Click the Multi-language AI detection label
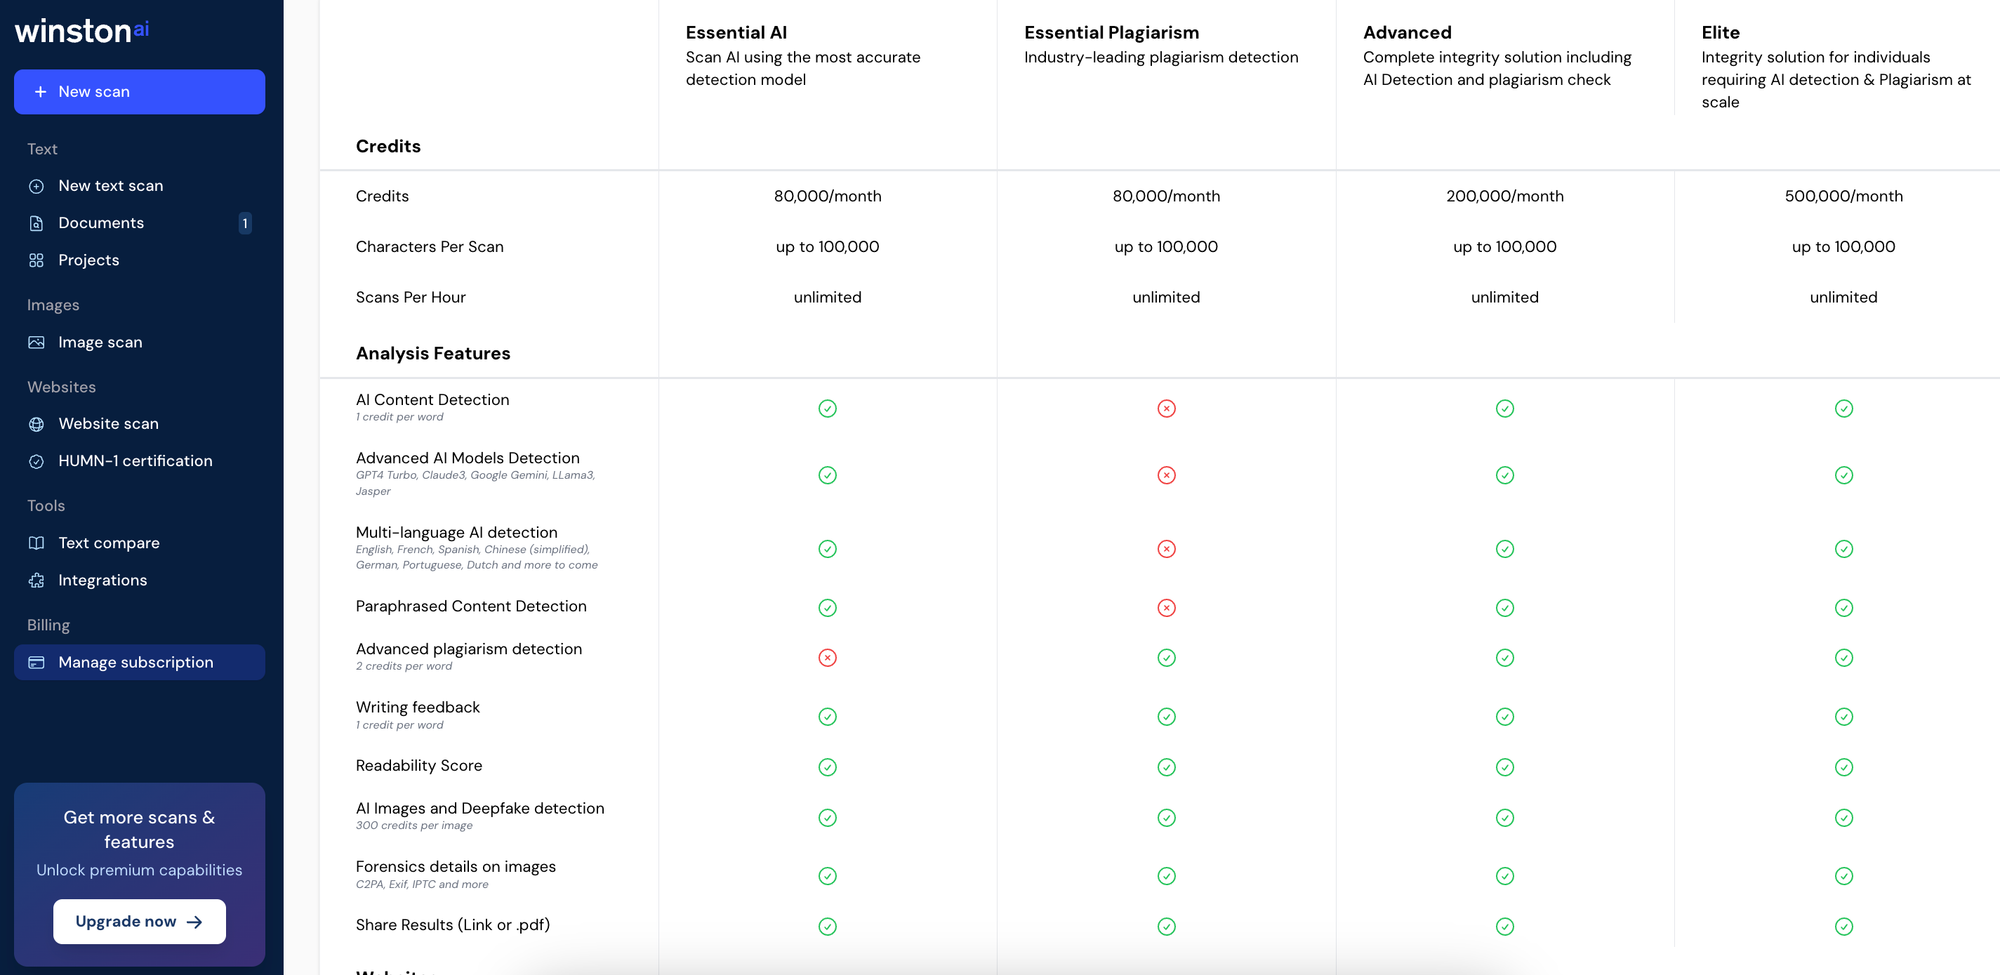 tap(457, 533)
